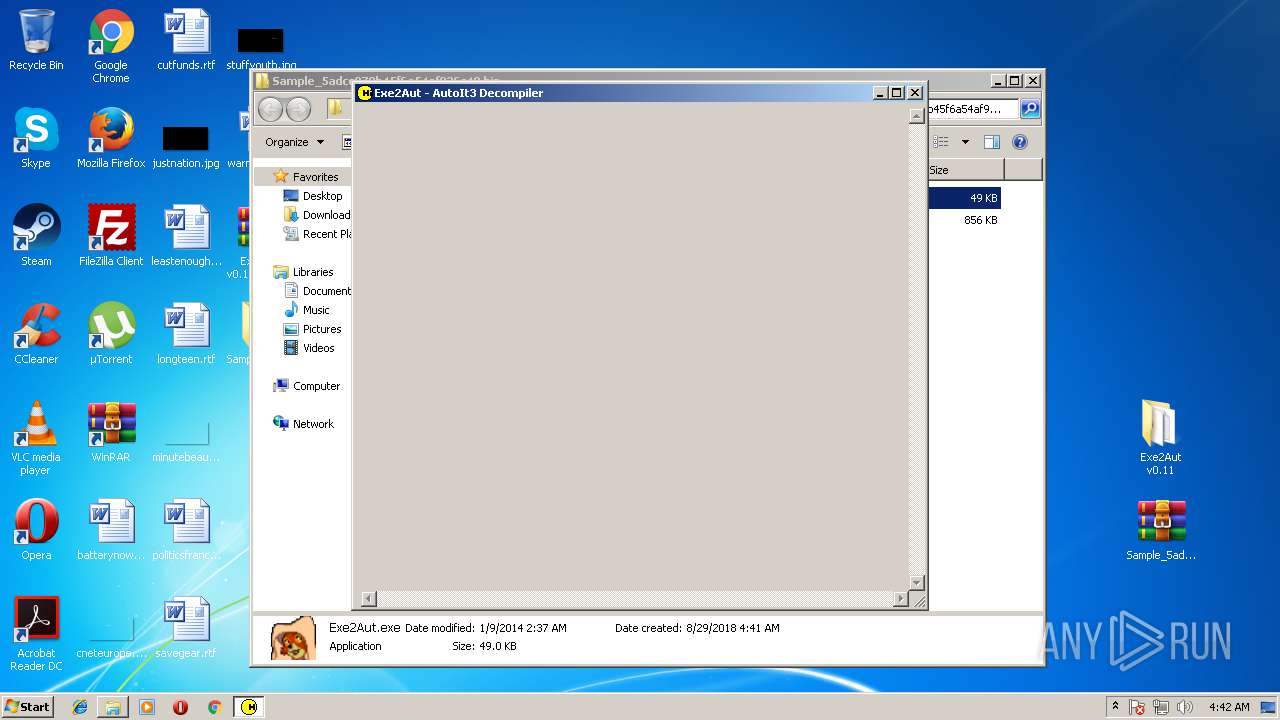Viewport: 1280px width, 720px height.
Task: Open Libraries in navigation pane
Action: tap(313, 272)
